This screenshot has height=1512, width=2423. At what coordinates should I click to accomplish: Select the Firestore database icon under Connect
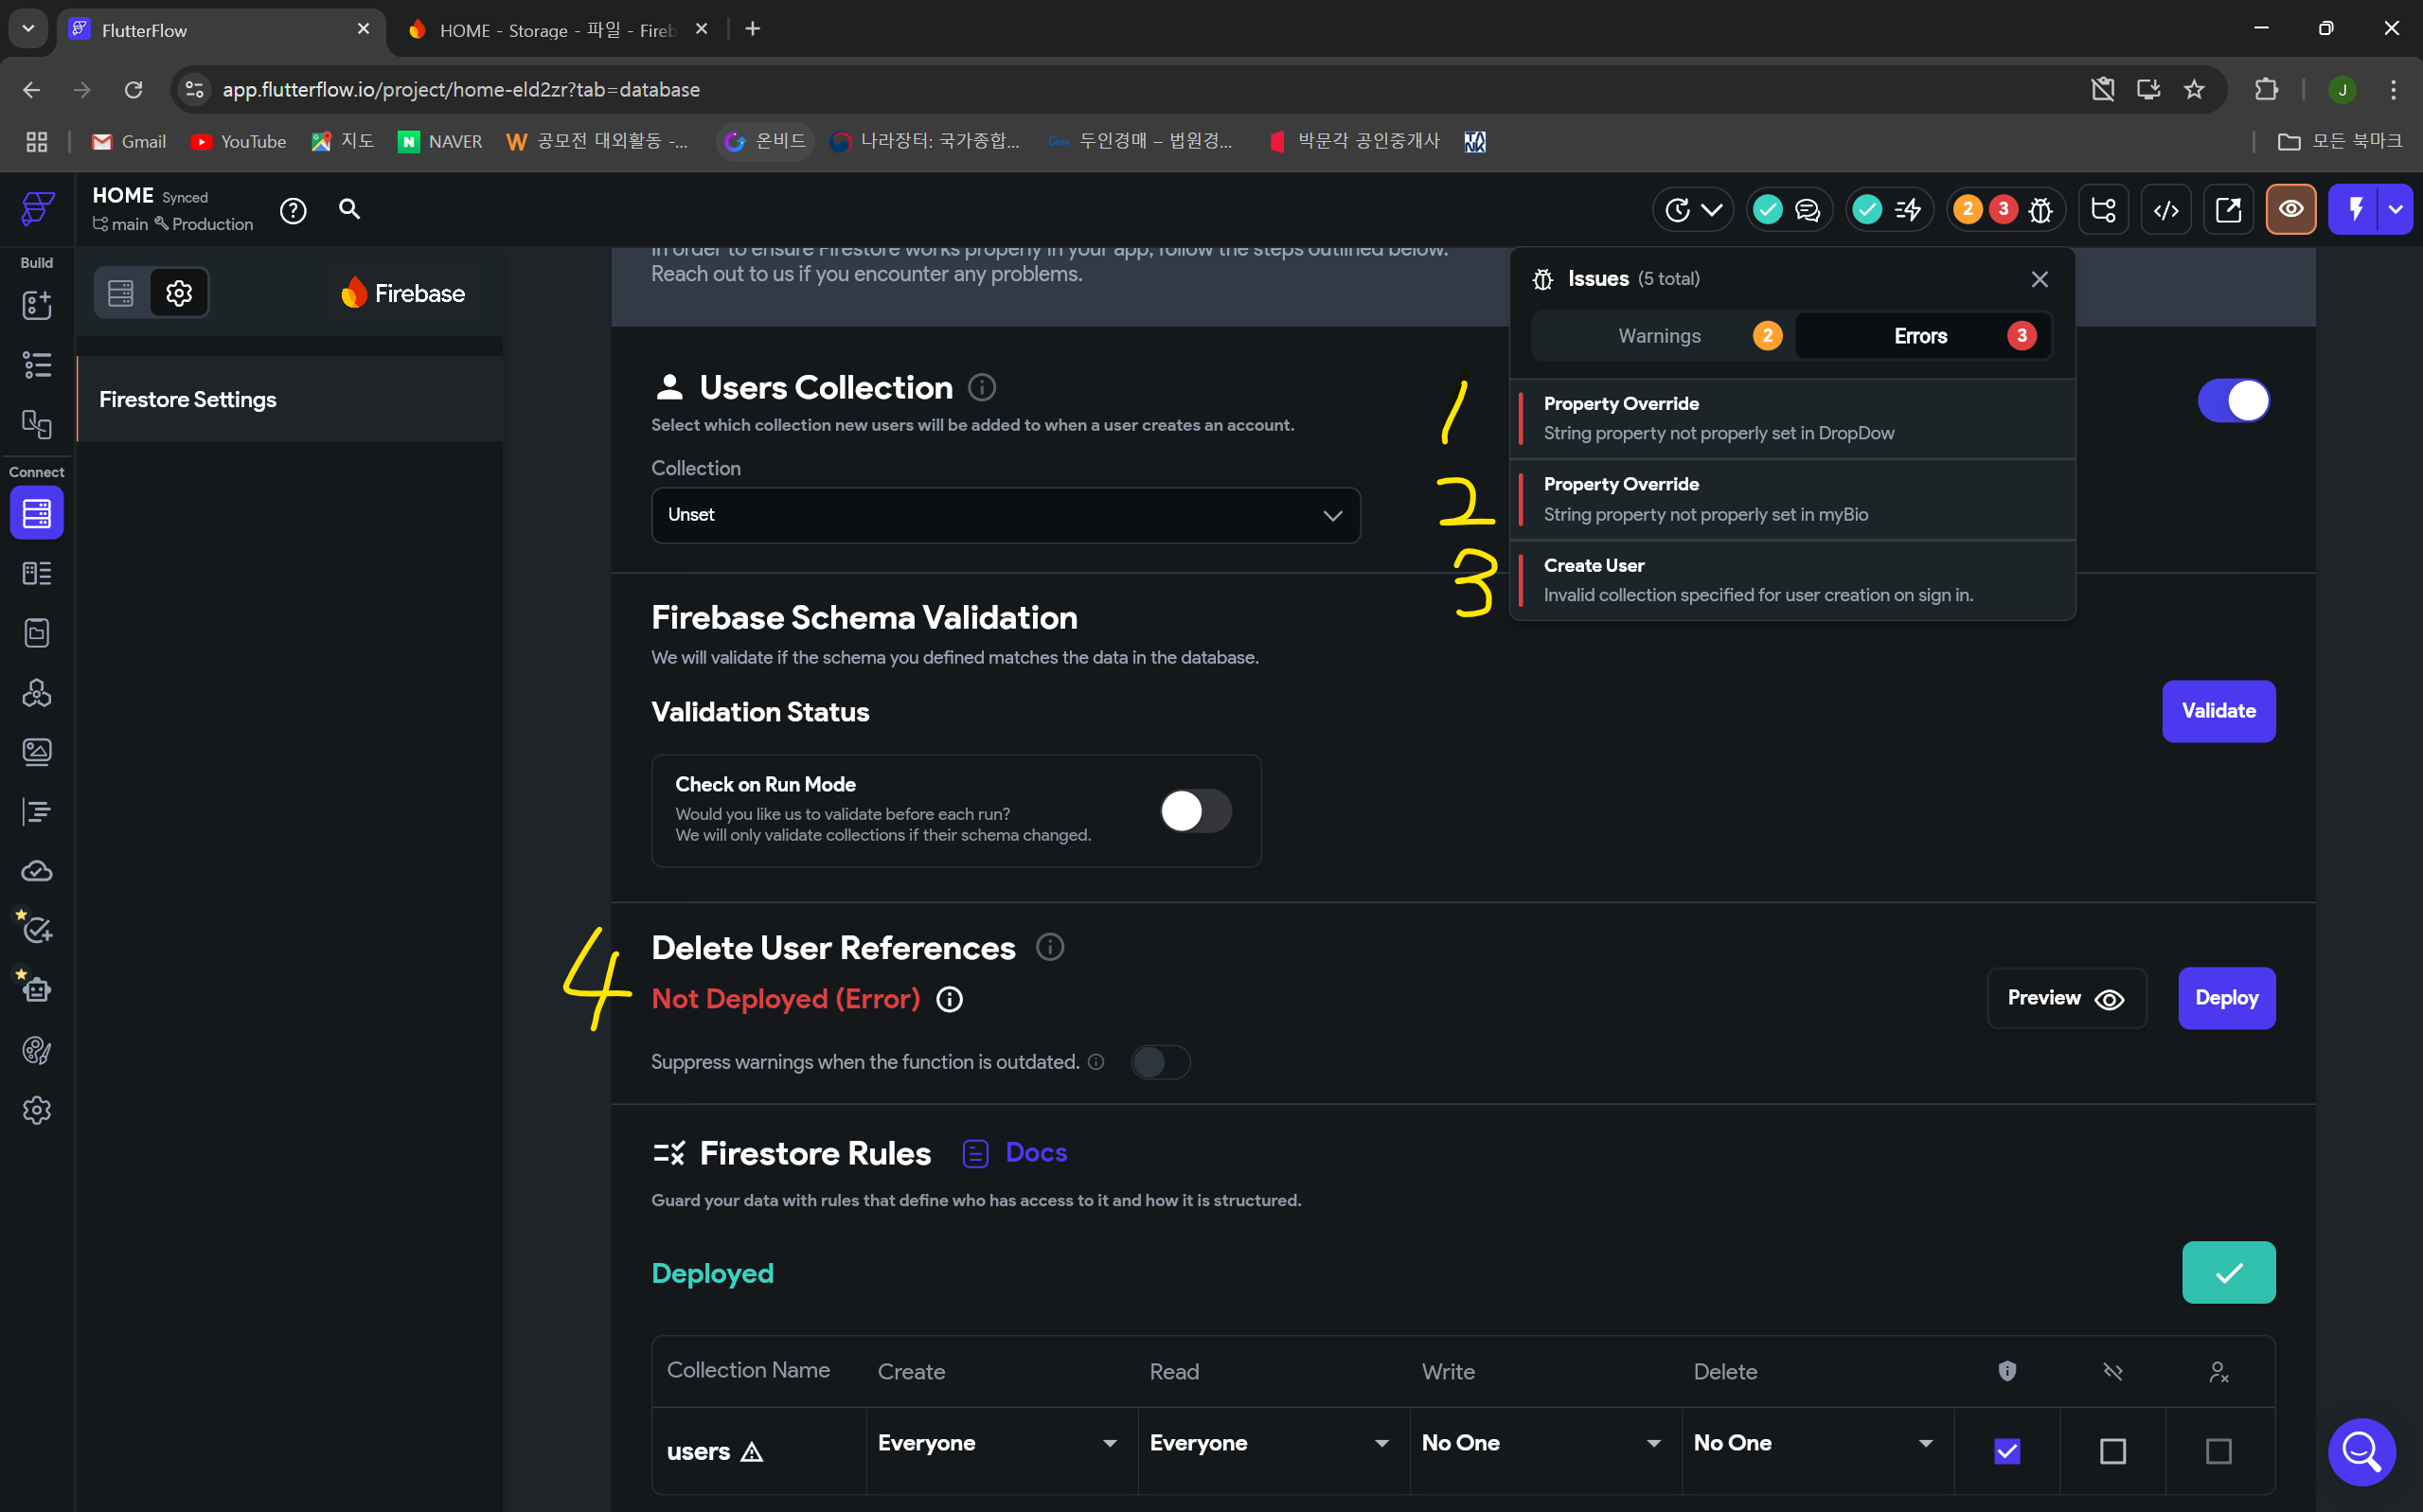pyautogui.click(x=37, y=513)
